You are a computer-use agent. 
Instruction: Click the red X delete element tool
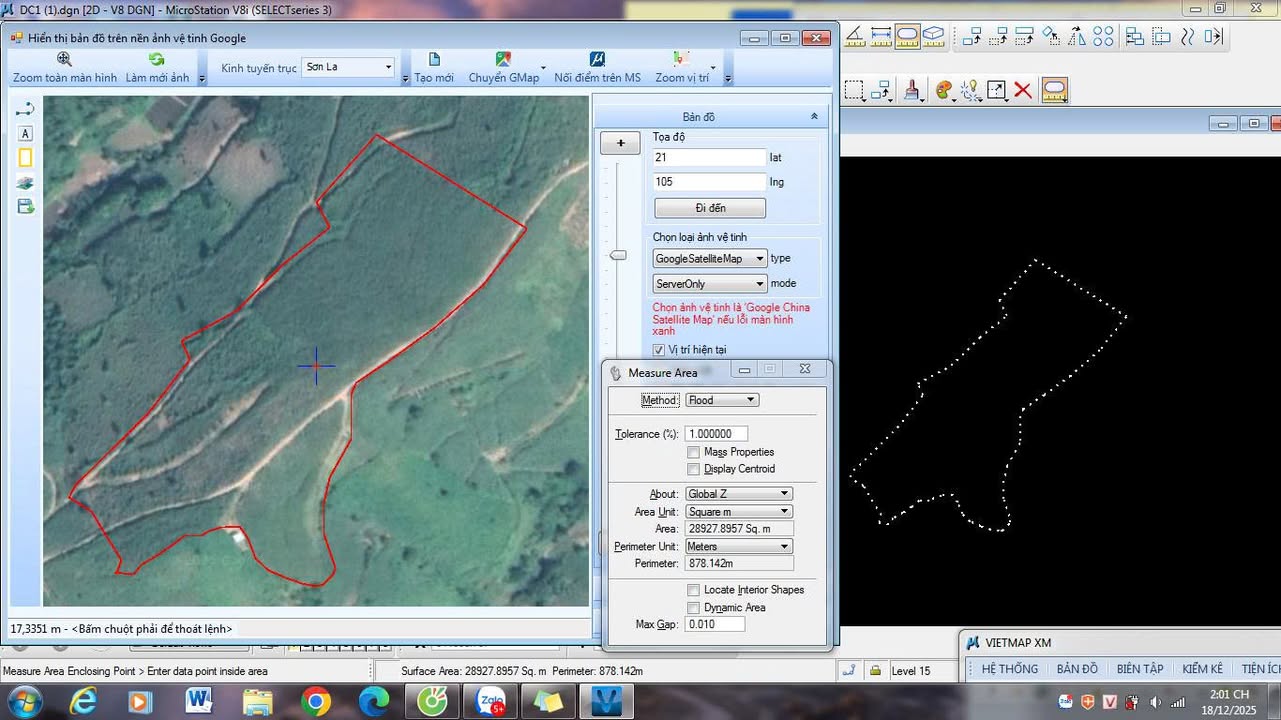pyautogui.click(x=1023, y=91)
